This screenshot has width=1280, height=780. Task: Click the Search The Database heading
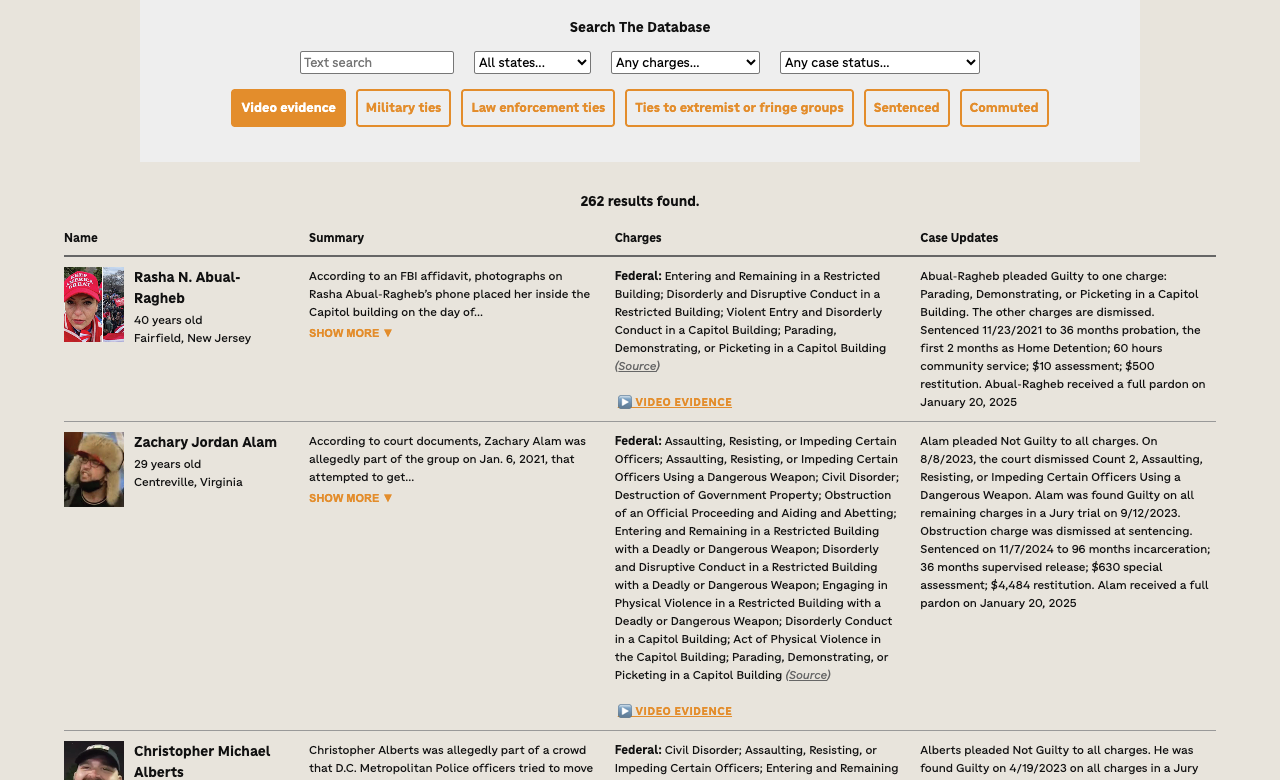pos(640,27)
